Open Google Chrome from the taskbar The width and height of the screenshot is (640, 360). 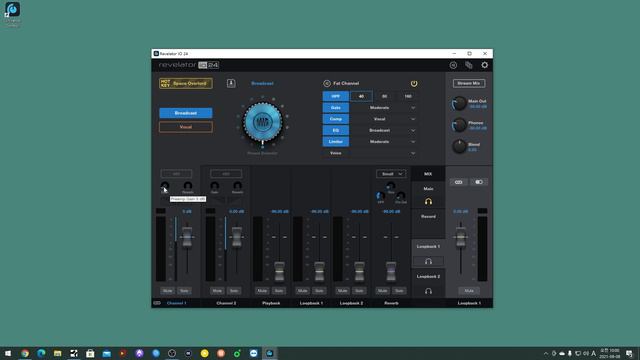(25, 353)
